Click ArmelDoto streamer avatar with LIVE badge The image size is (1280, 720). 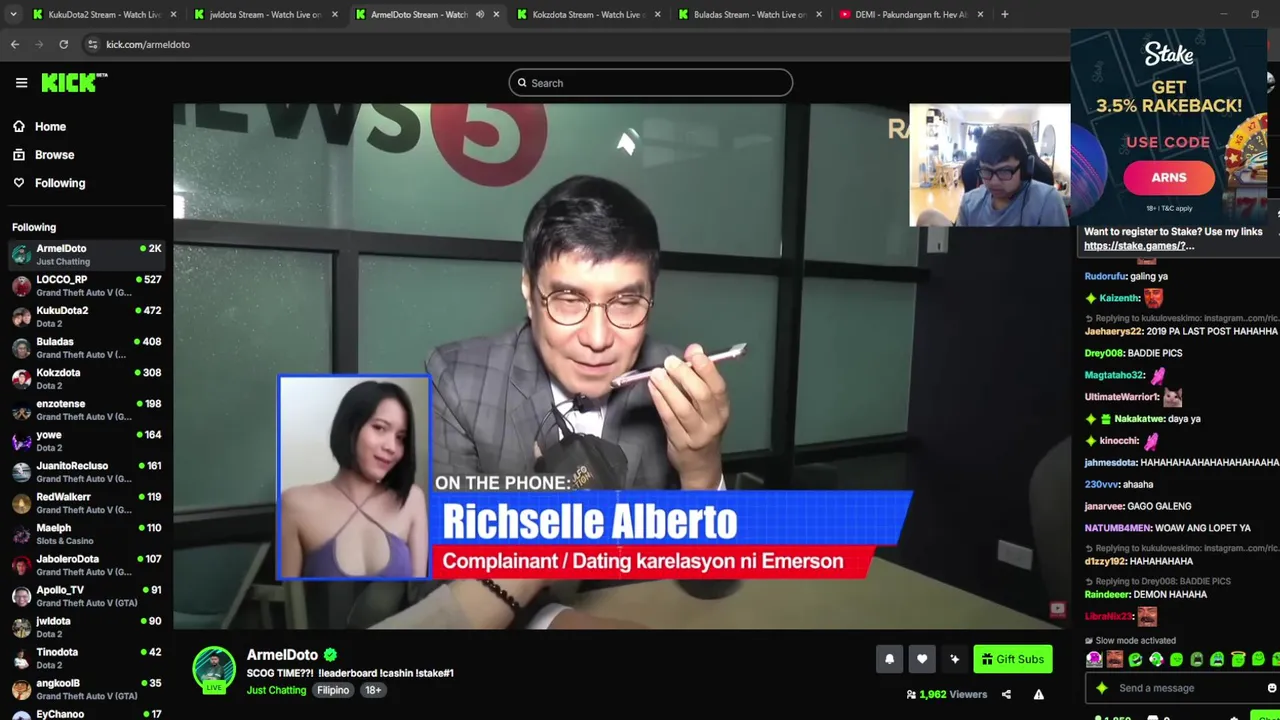(214, 670)
